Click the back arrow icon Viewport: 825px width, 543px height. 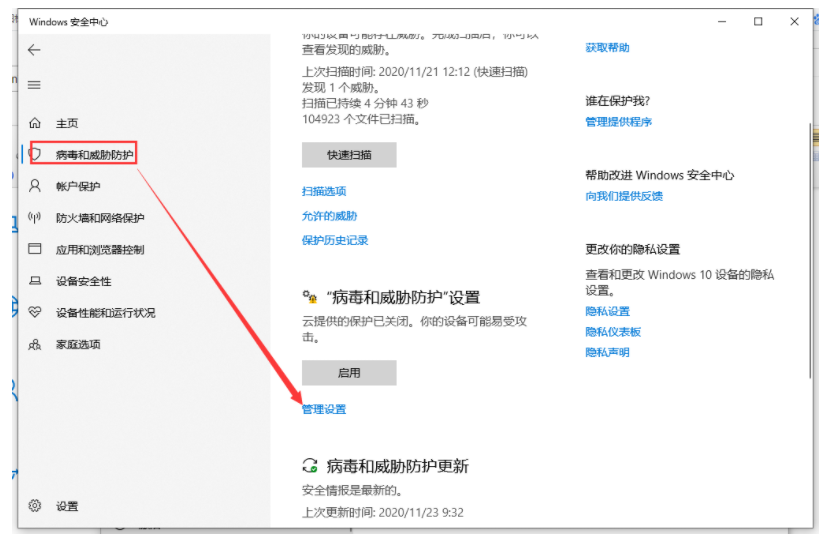pos(34,50)
